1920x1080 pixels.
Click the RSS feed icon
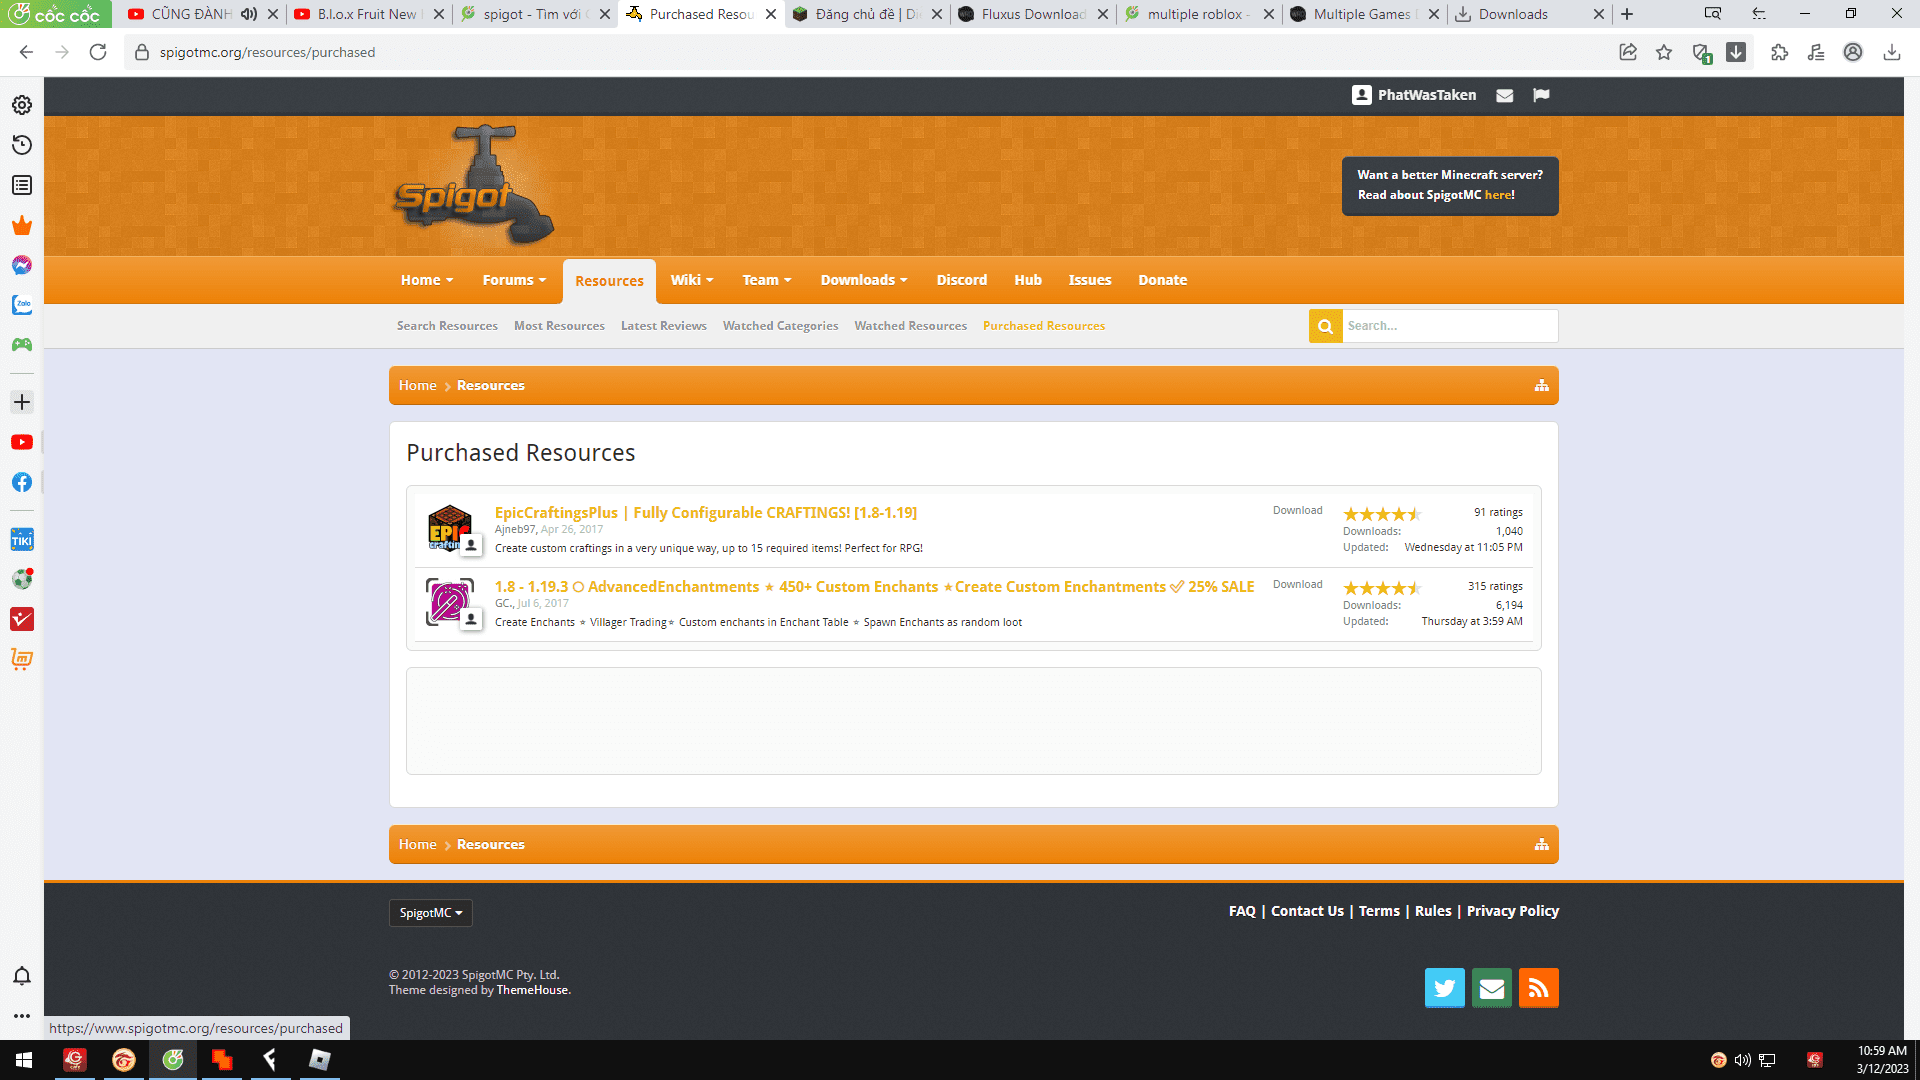tap(1538, 988)
